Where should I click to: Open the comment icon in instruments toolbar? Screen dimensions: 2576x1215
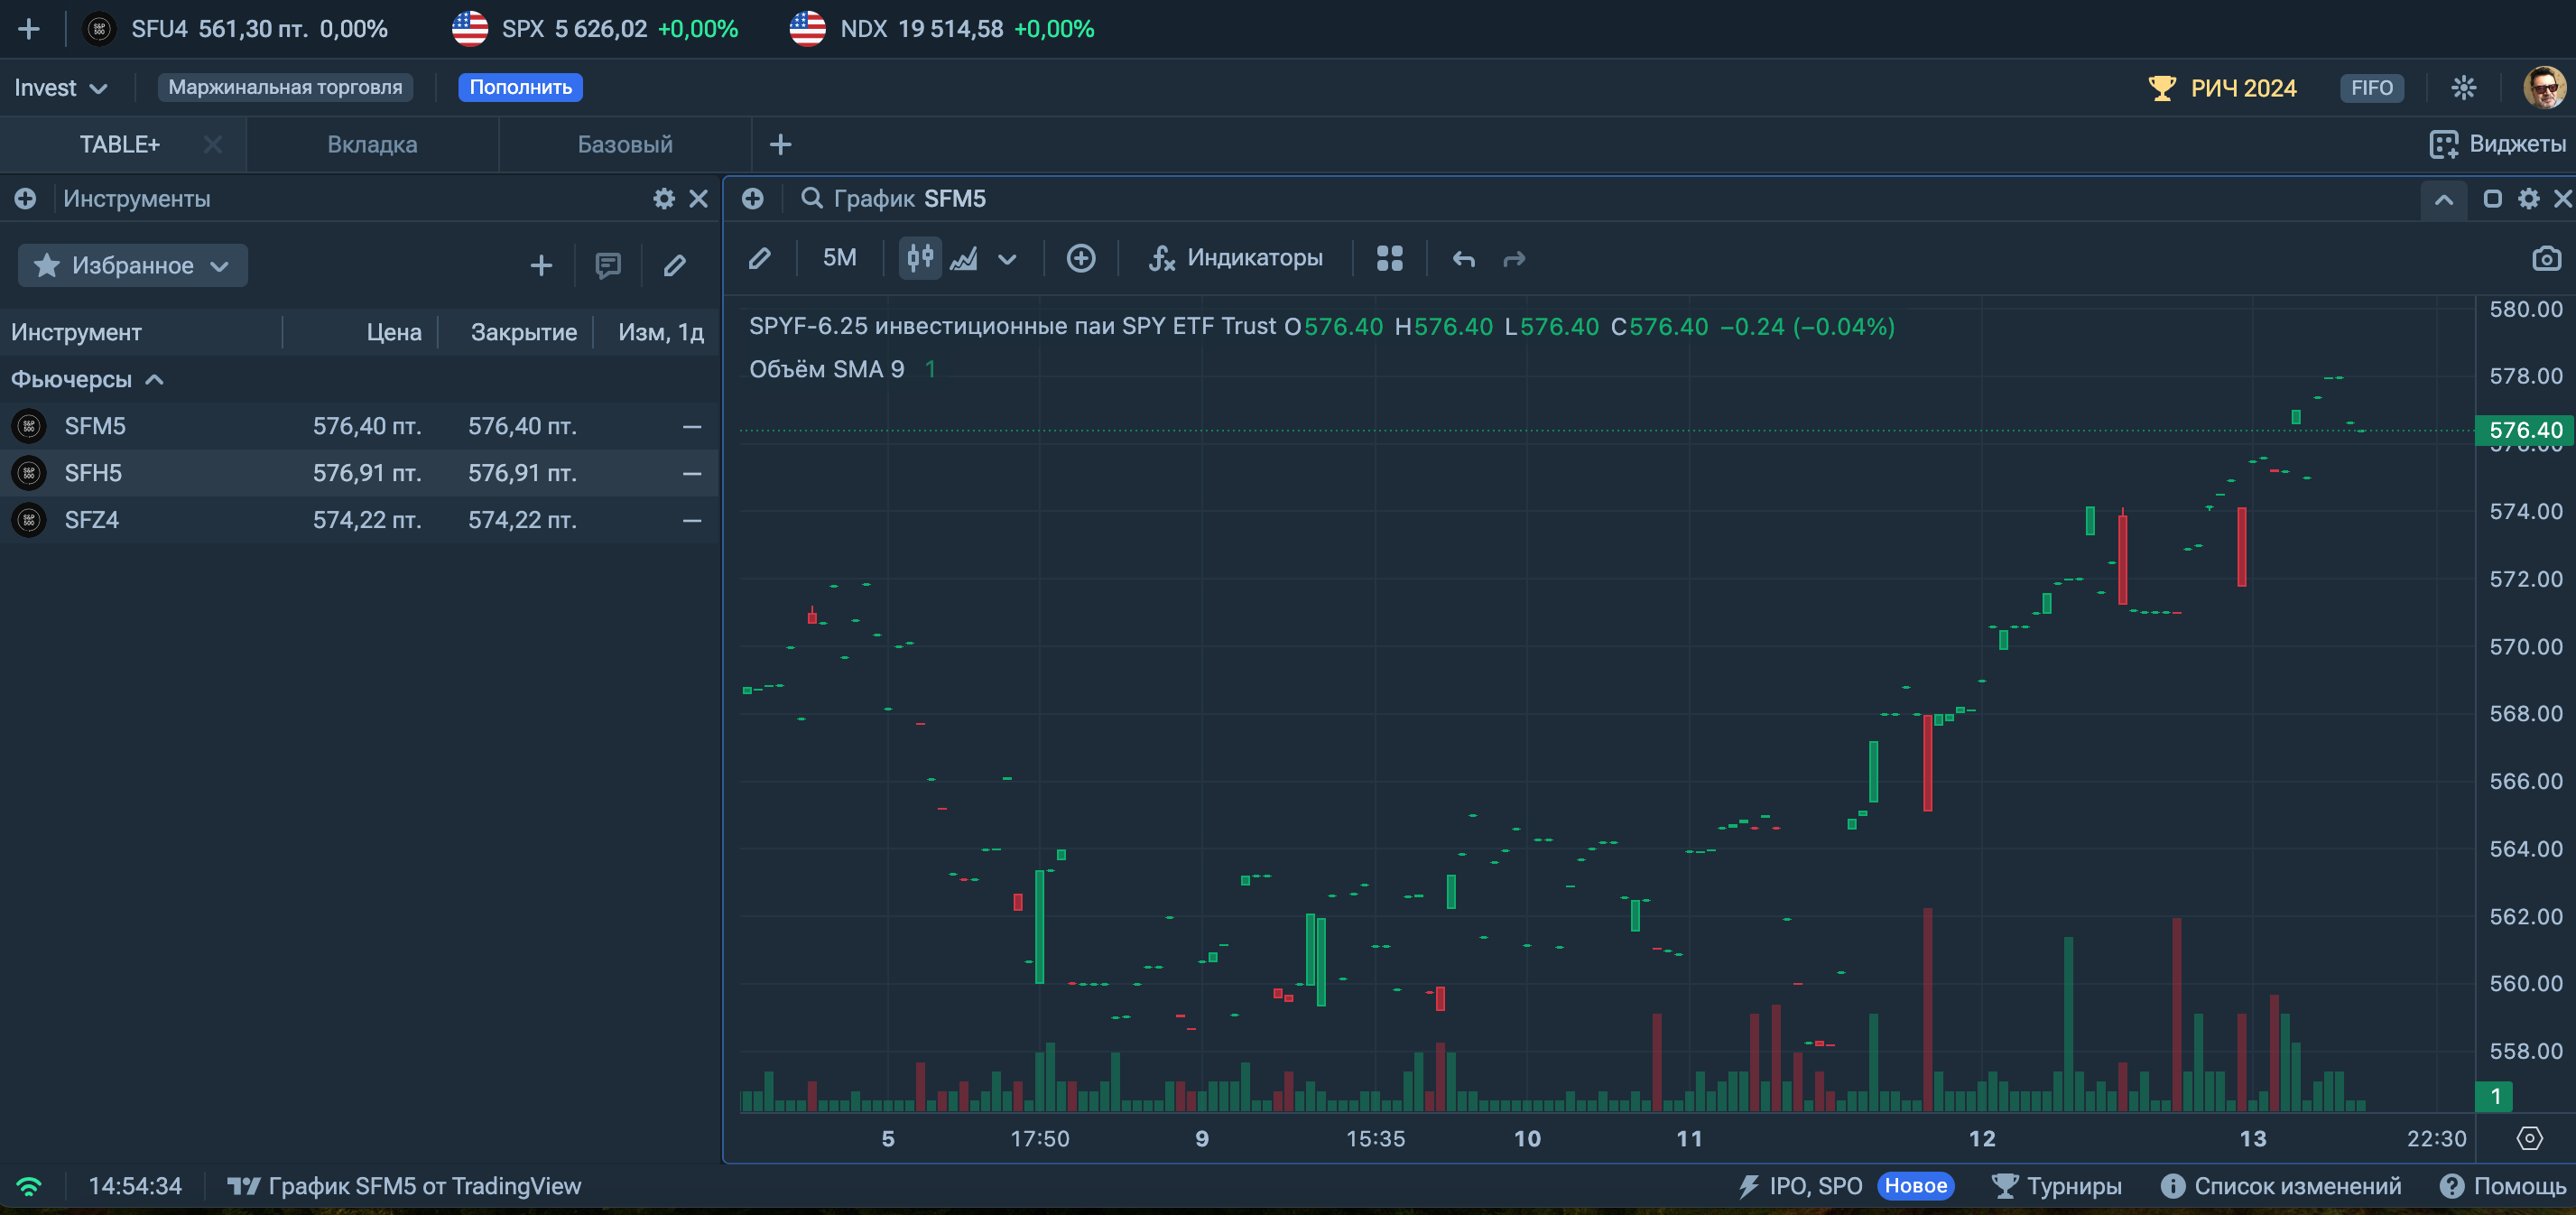[x=608, y=265]
